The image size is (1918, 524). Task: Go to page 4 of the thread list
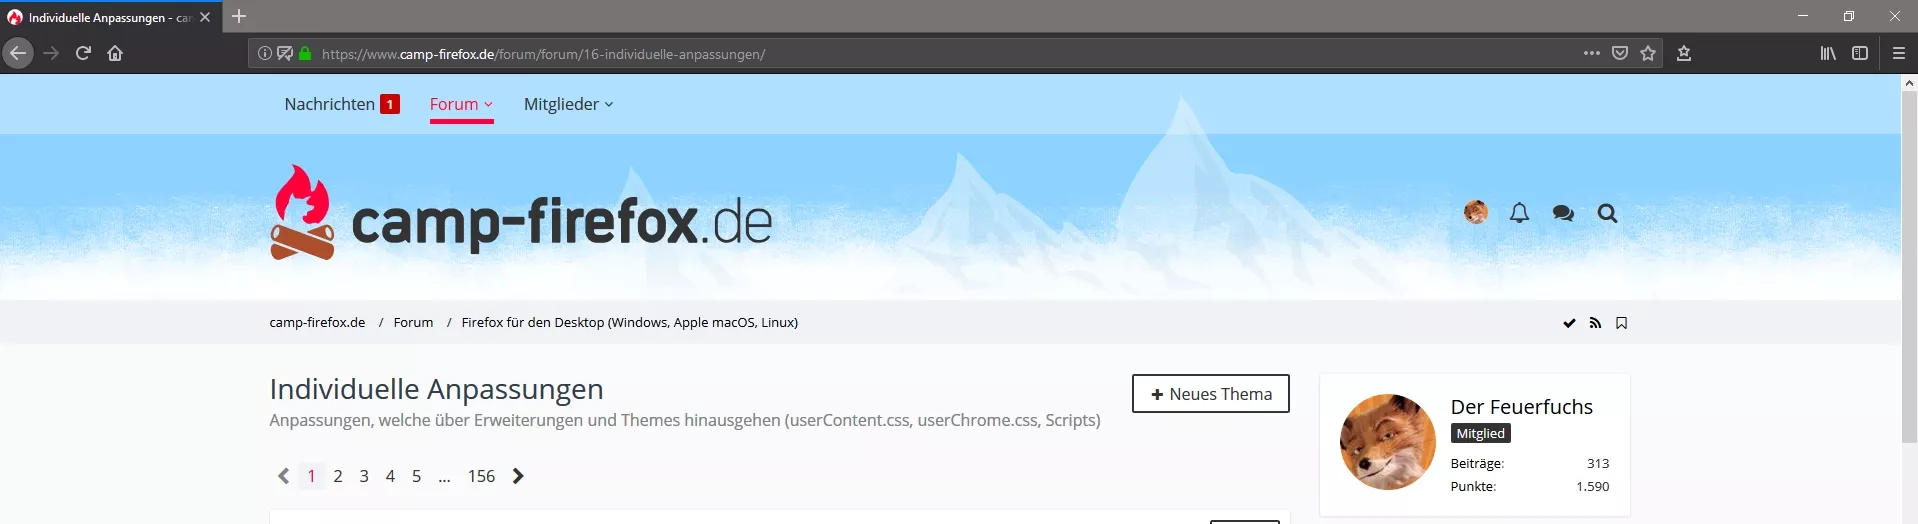[x=390, y=476]
